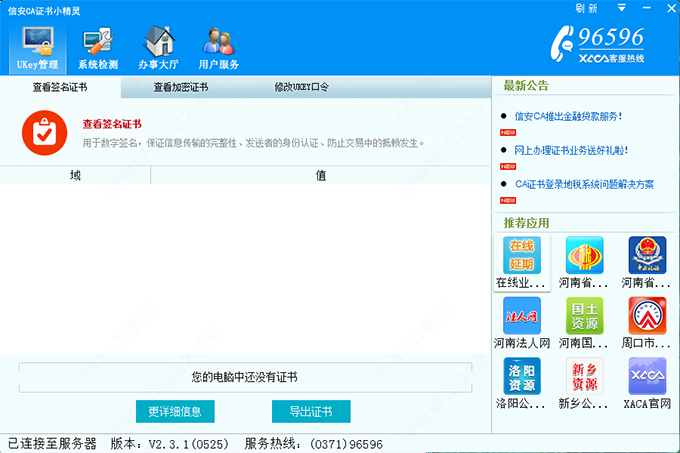Open the 信安CA推出金融贷款服务 announcement
The width and height of the screenshot is (680, 453).
point(569,116)
